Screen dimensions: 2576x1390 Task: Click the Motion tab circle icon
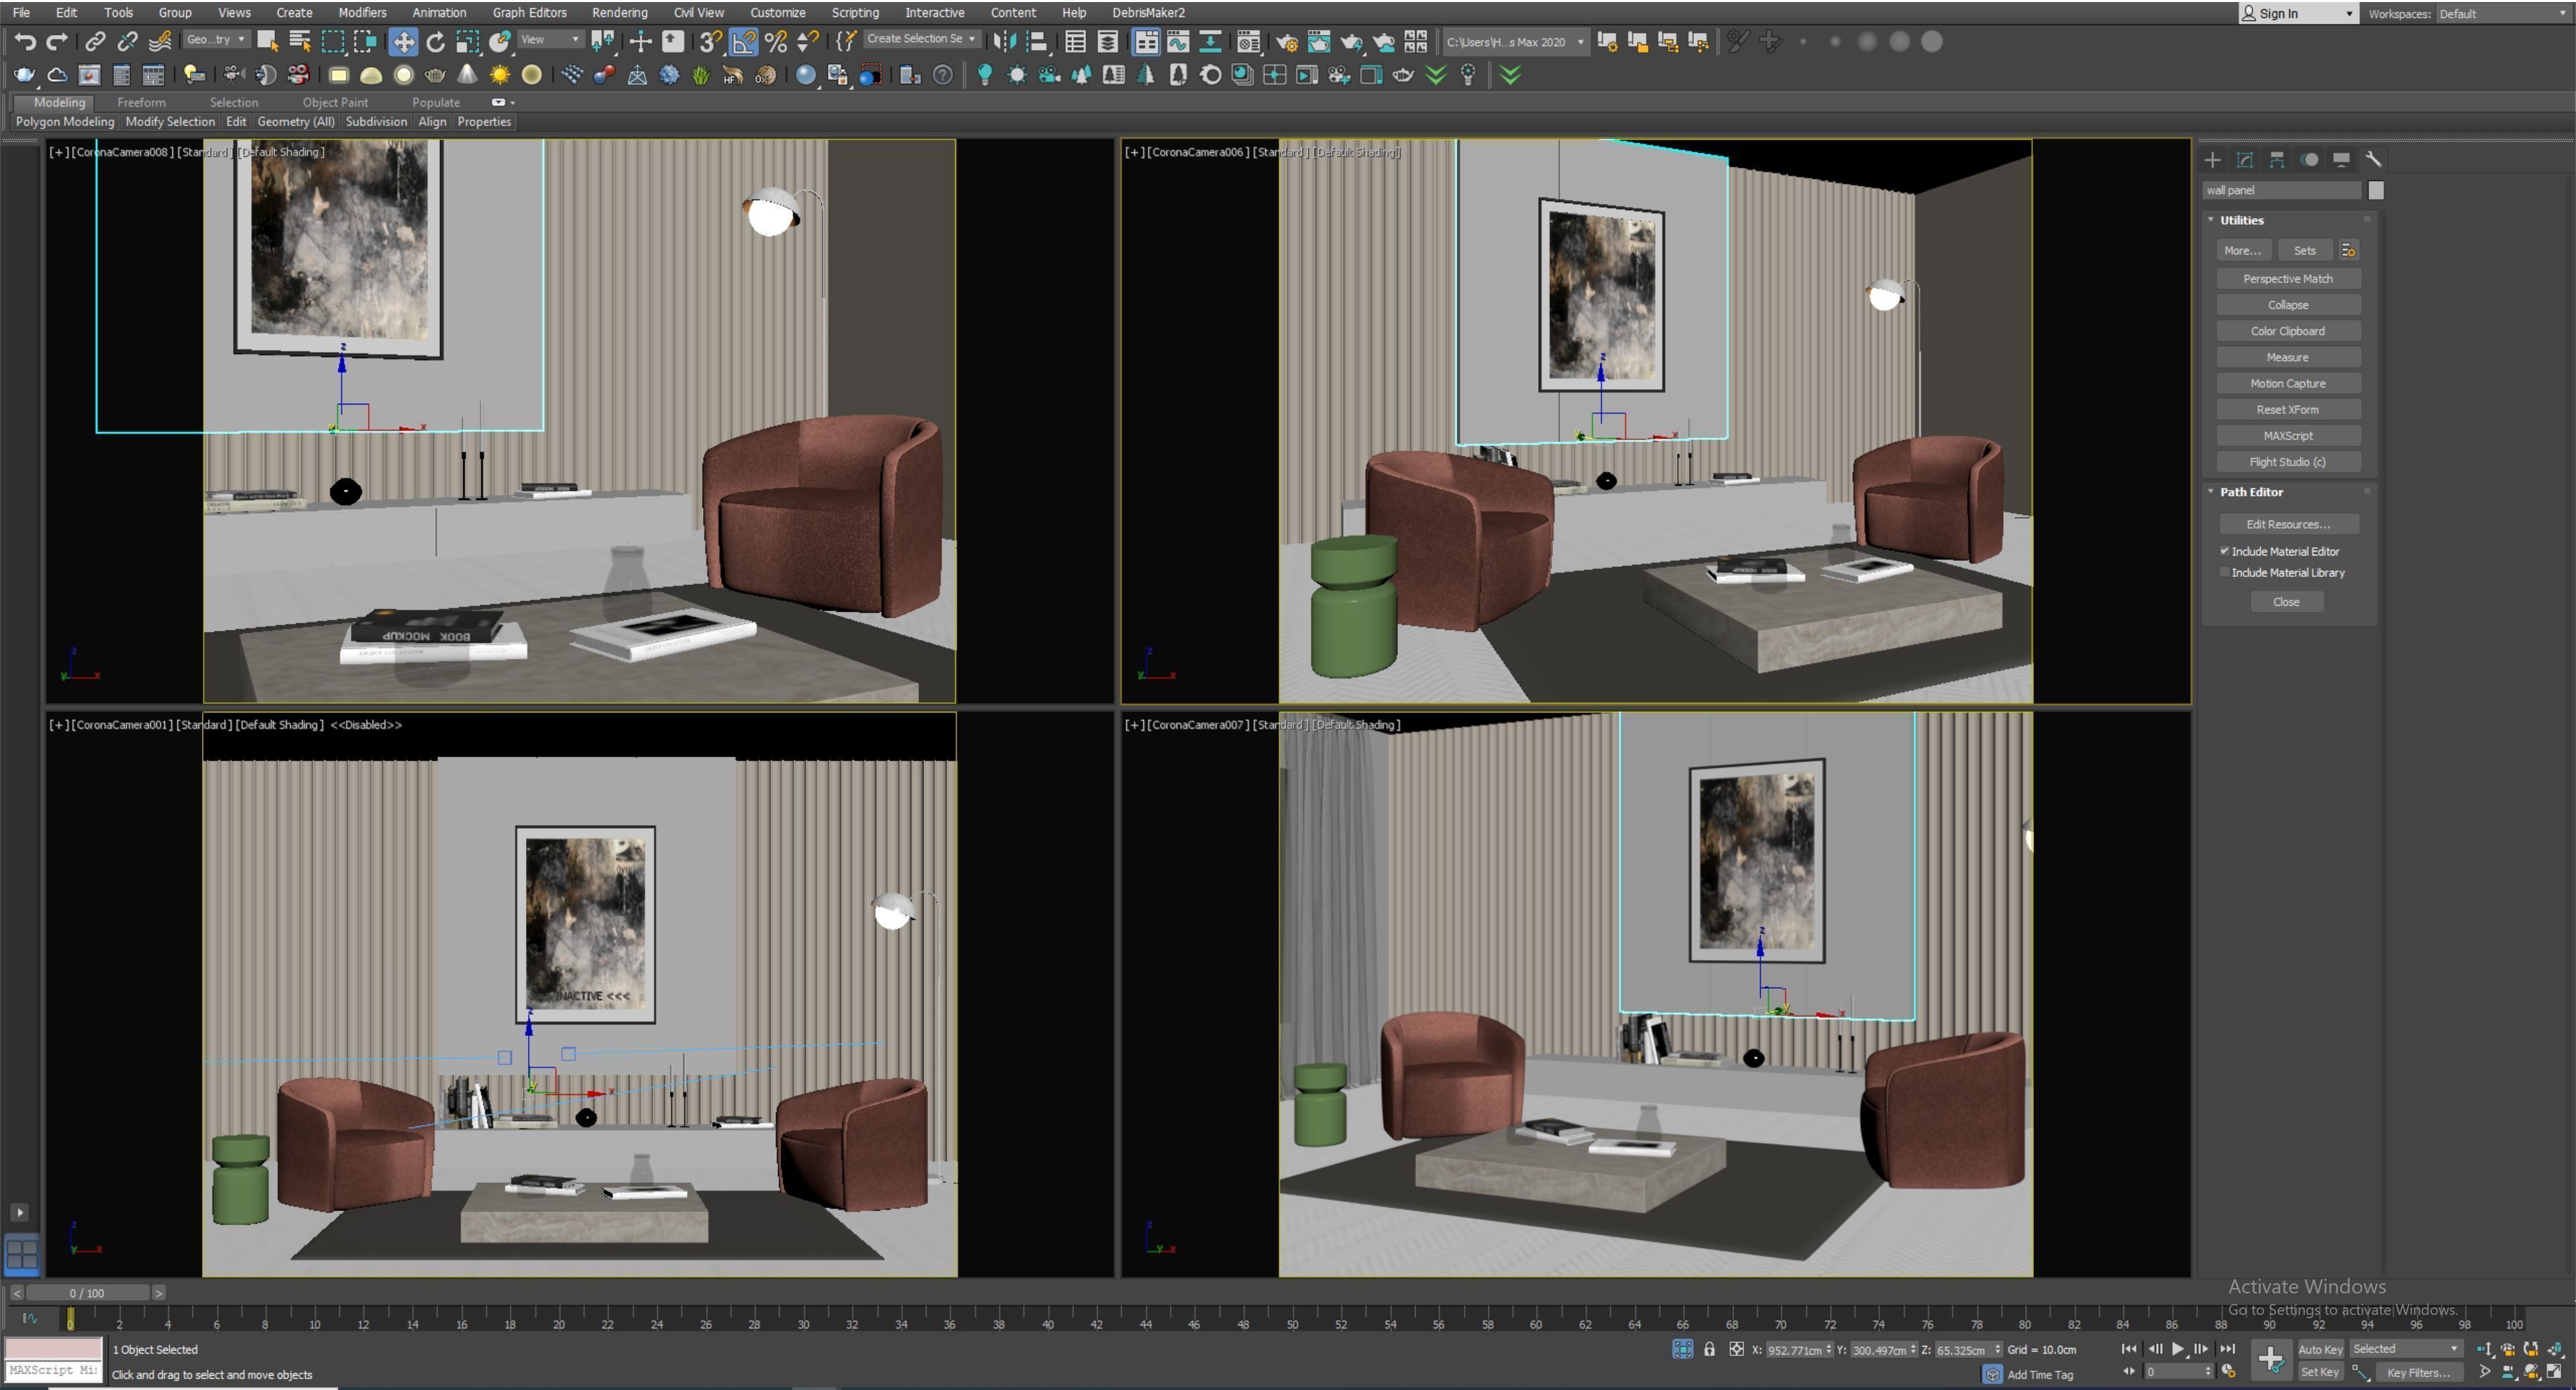(x=2309, y=160)
